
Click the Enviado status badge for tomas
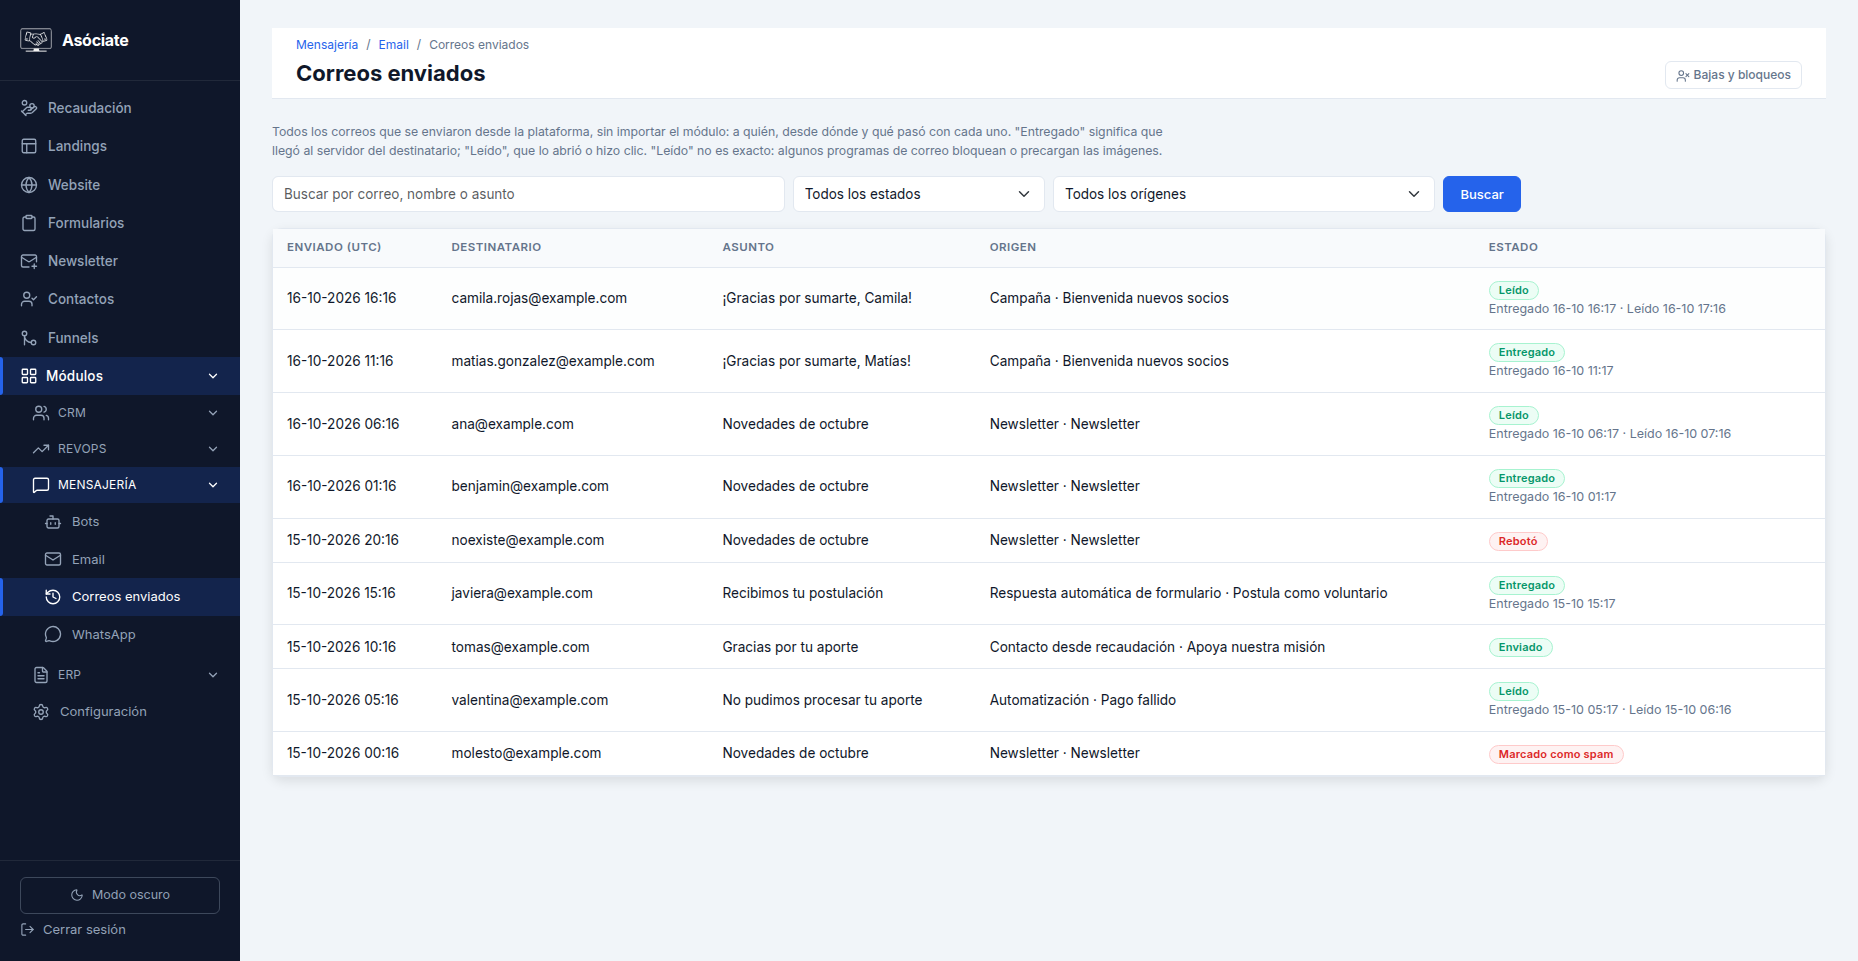1520,647
